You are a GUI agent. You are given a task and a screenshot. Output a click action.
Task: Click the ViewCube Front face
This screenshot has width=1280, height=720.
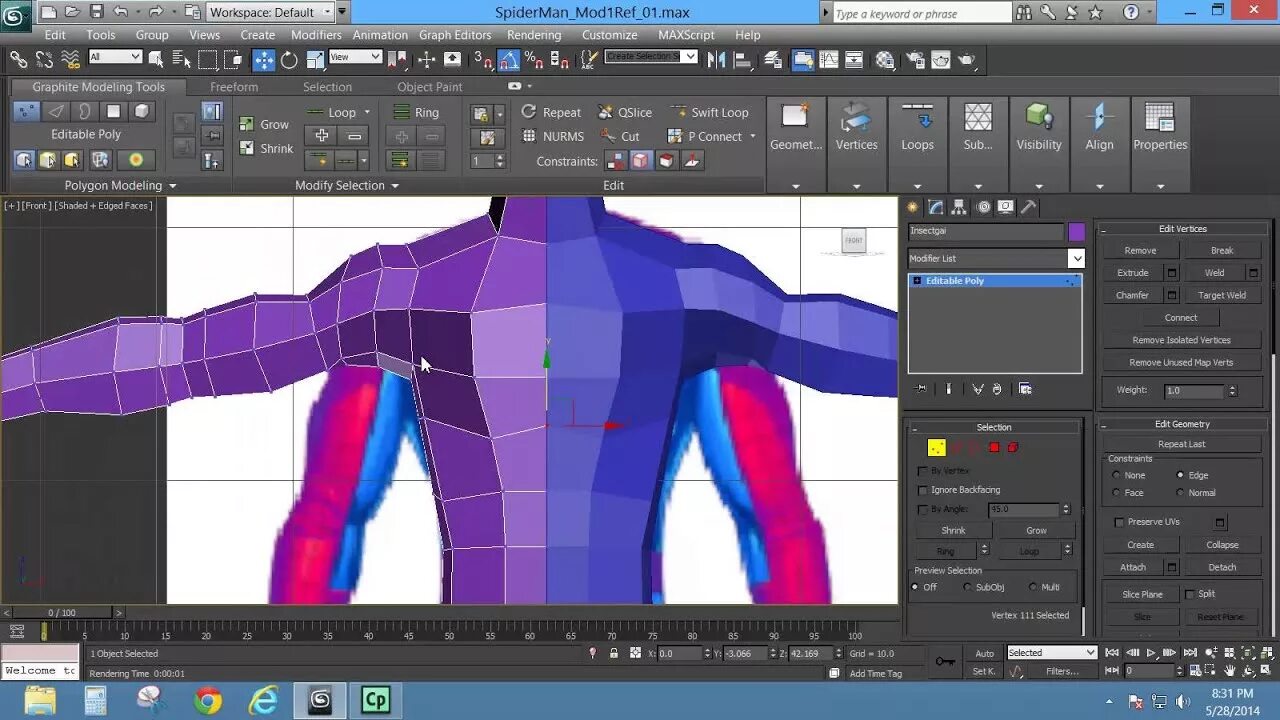pyautogui.click(x=853, y=241)
